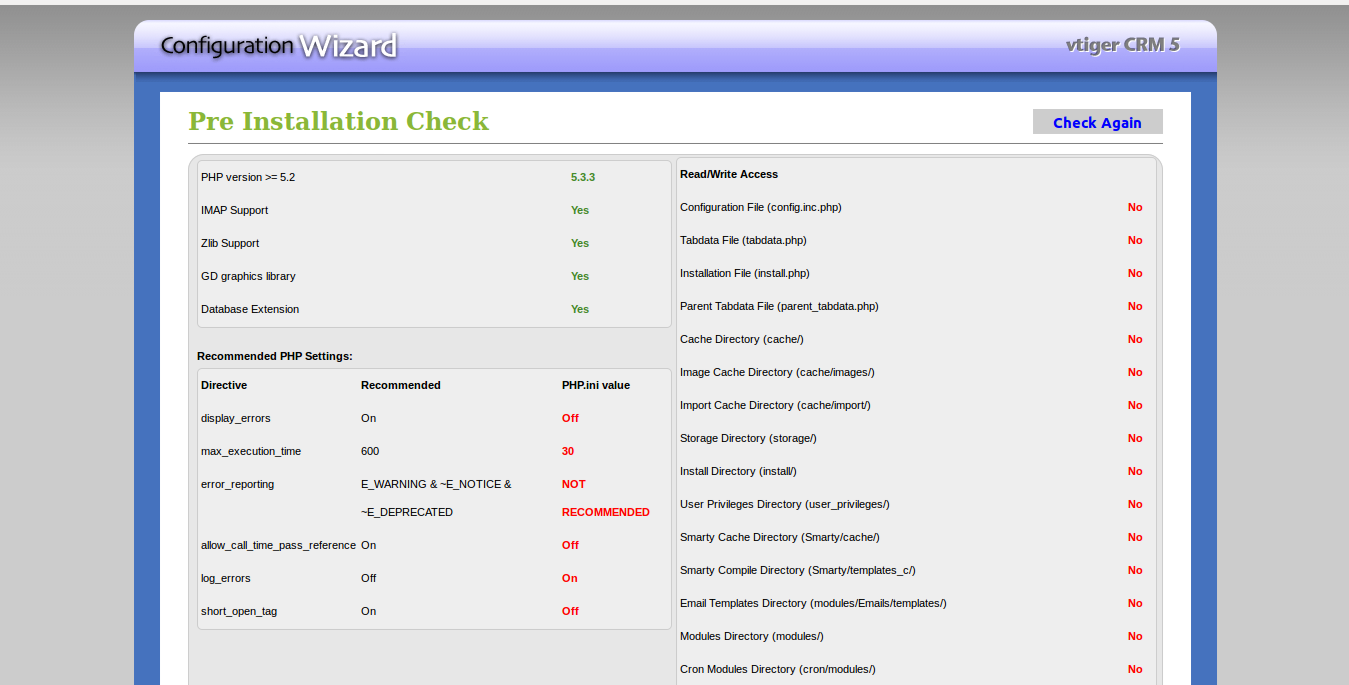
Task: Click the Install Directory (install/) row
Action: (916, 471)
